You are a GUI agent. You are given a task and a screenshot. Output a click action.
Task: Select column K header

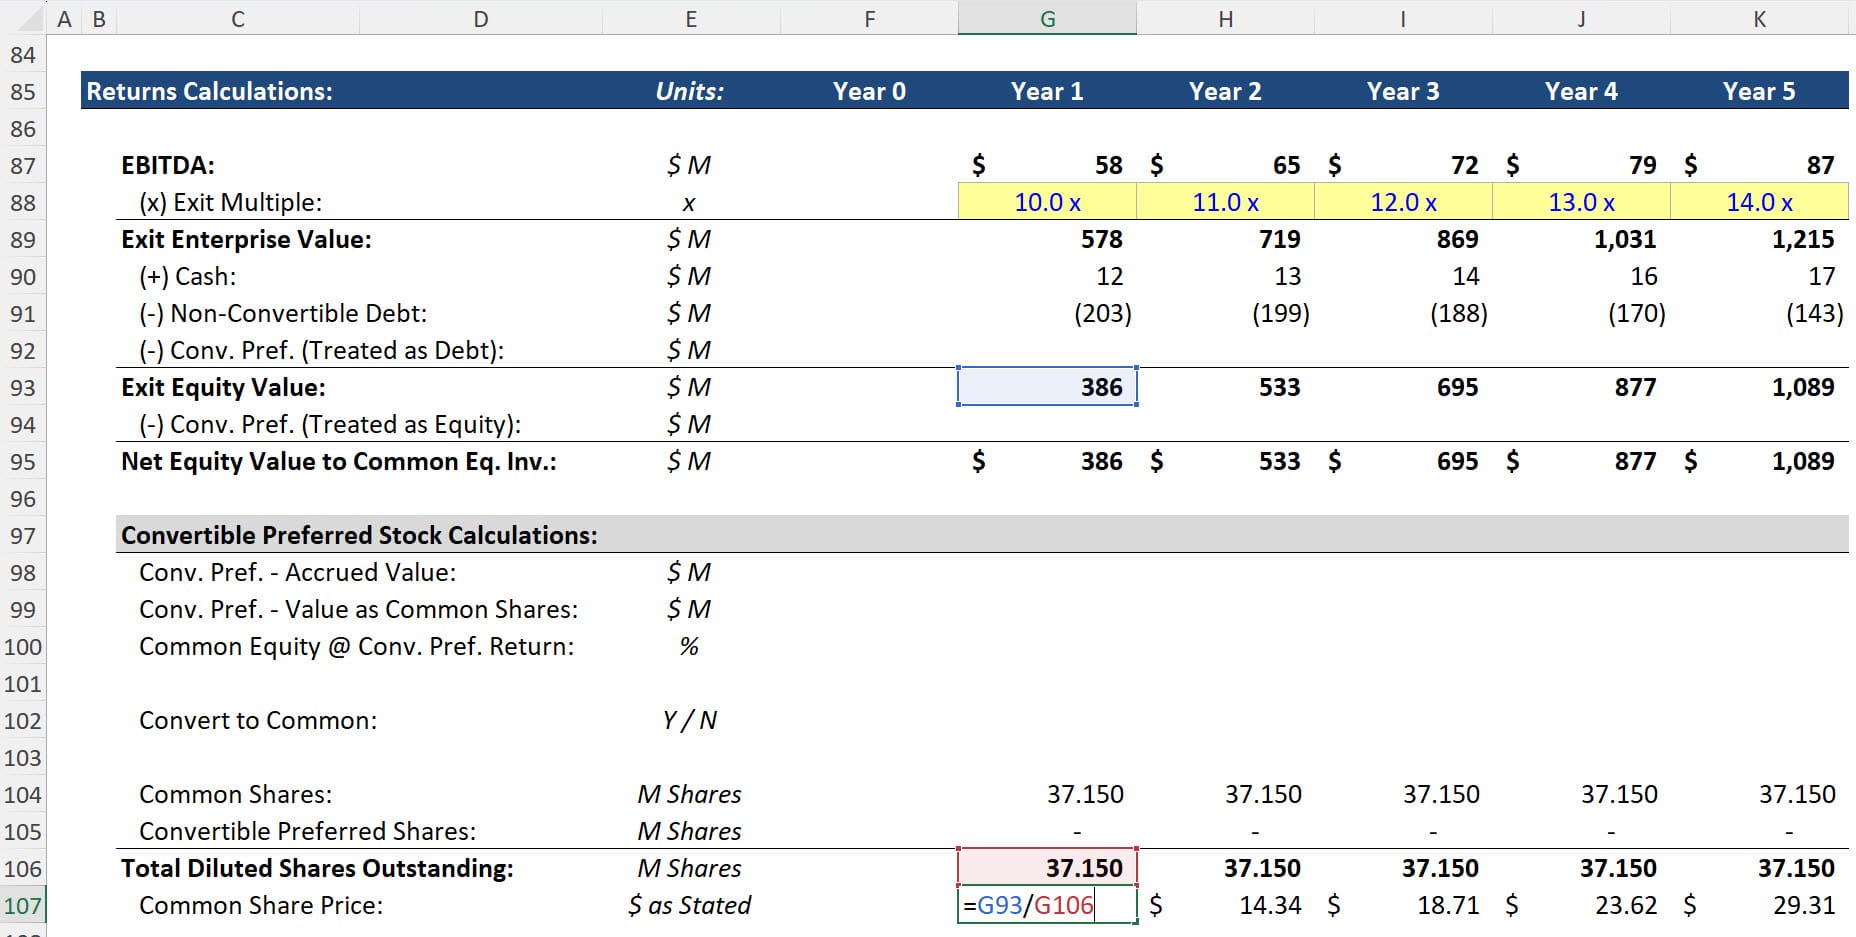pos(1758,17)
